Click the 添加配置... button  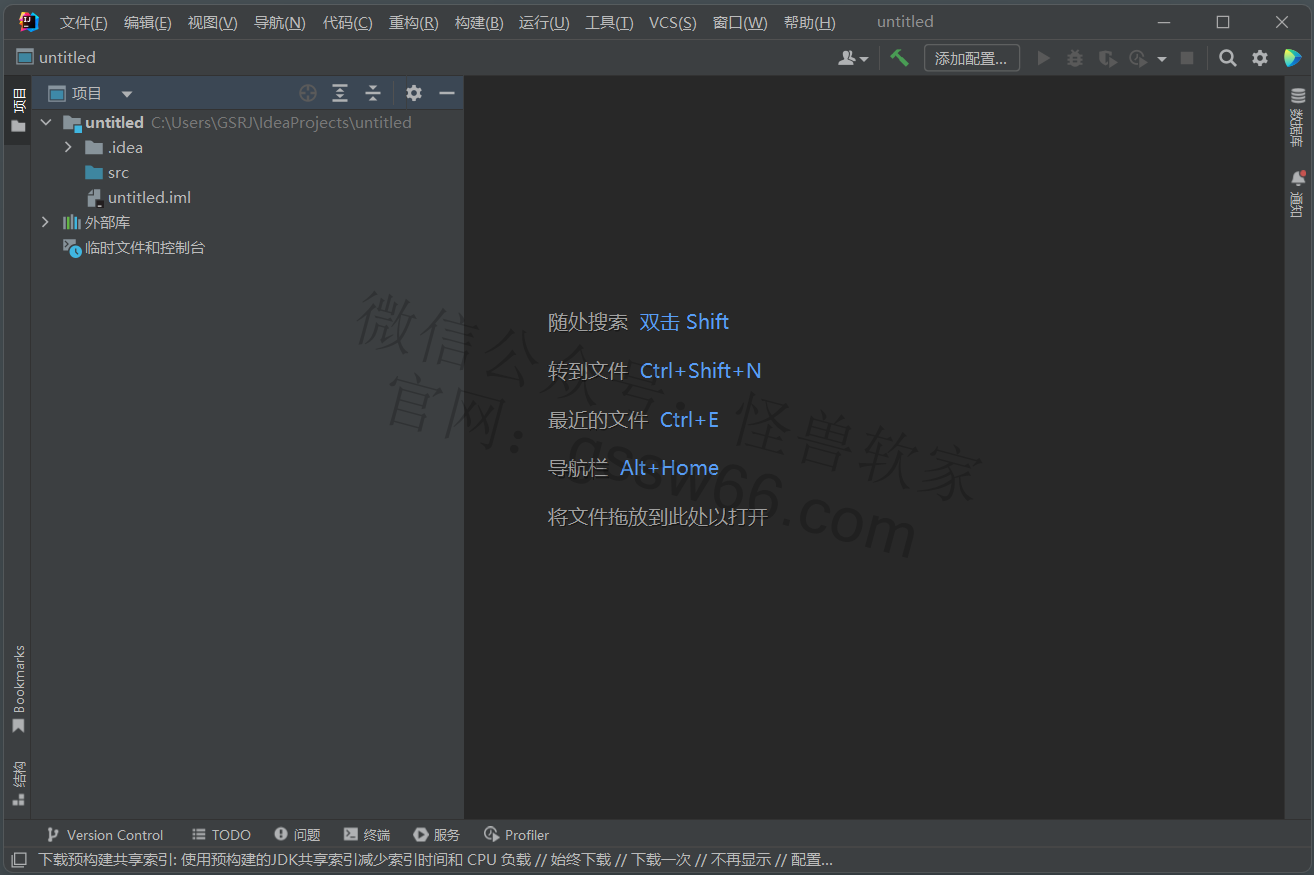click(x=971, y=58)
